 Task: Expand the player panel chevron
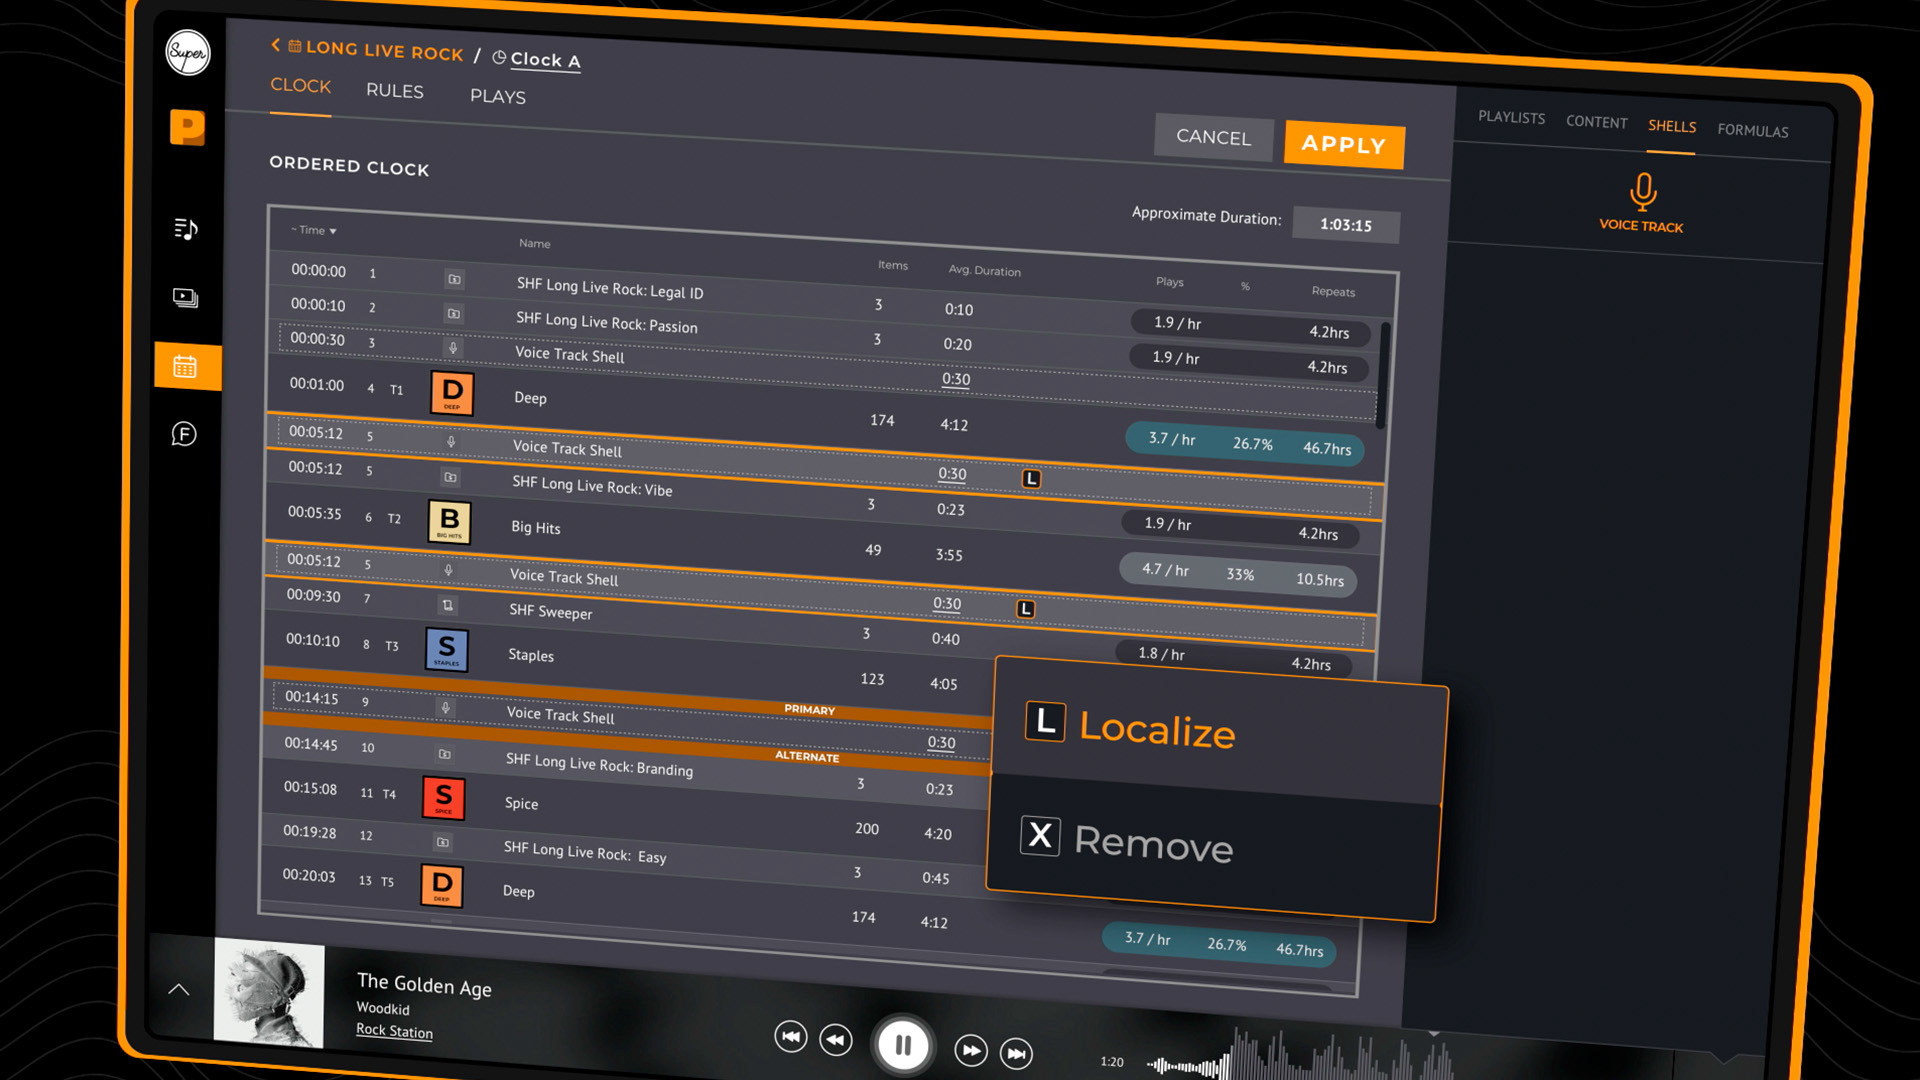coord(179,989)
